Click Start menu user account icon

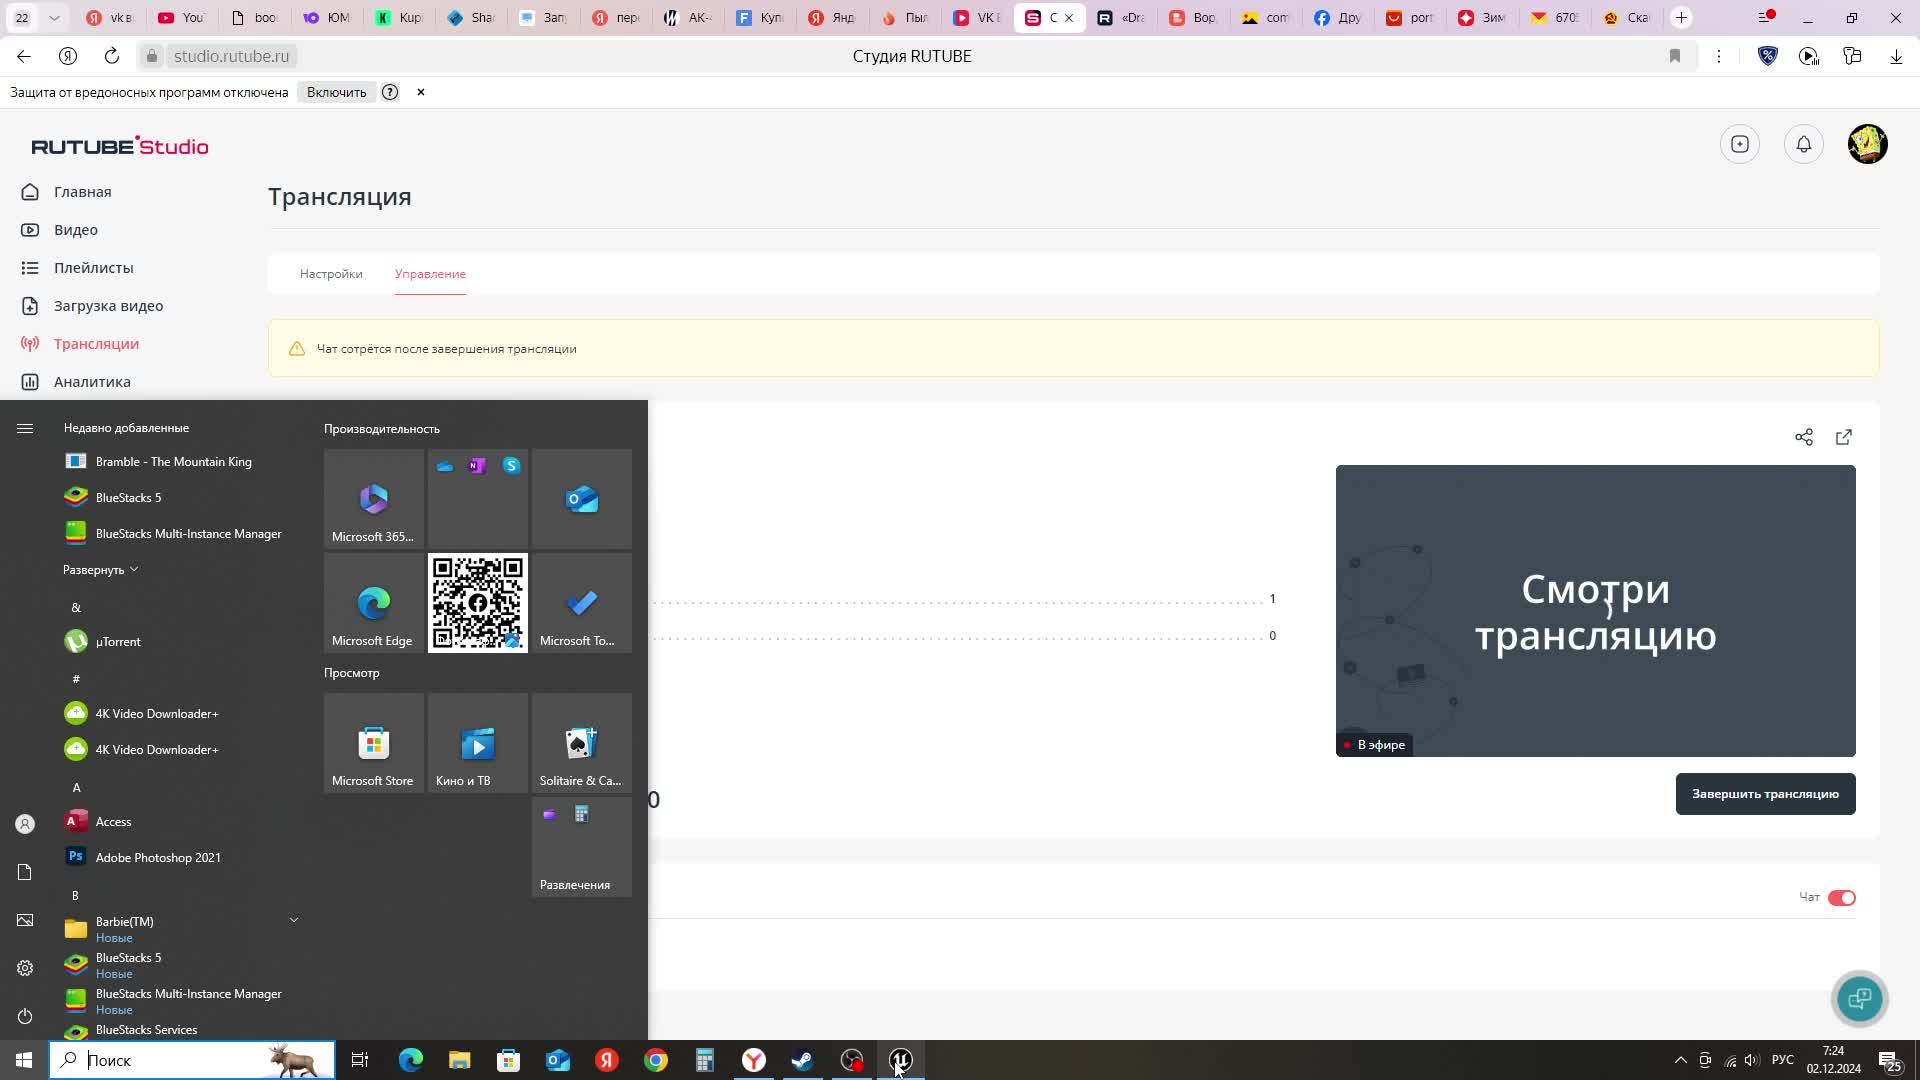pos(25,824)
